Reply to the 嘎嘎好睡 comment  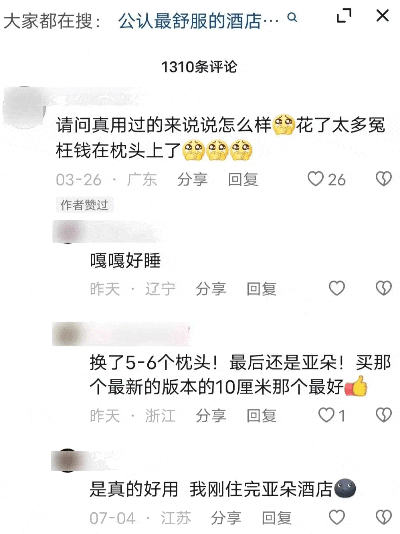click(x=261, y=289)
